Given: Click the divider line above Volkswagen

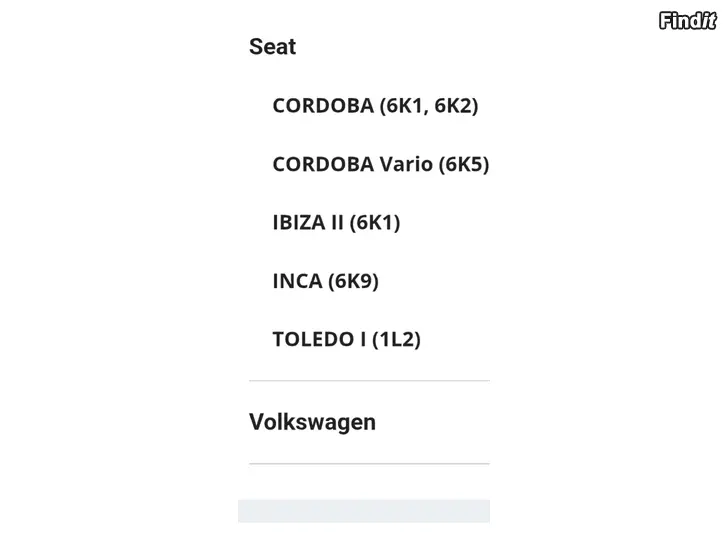Looking at the screenshot, I should (369, 381).
